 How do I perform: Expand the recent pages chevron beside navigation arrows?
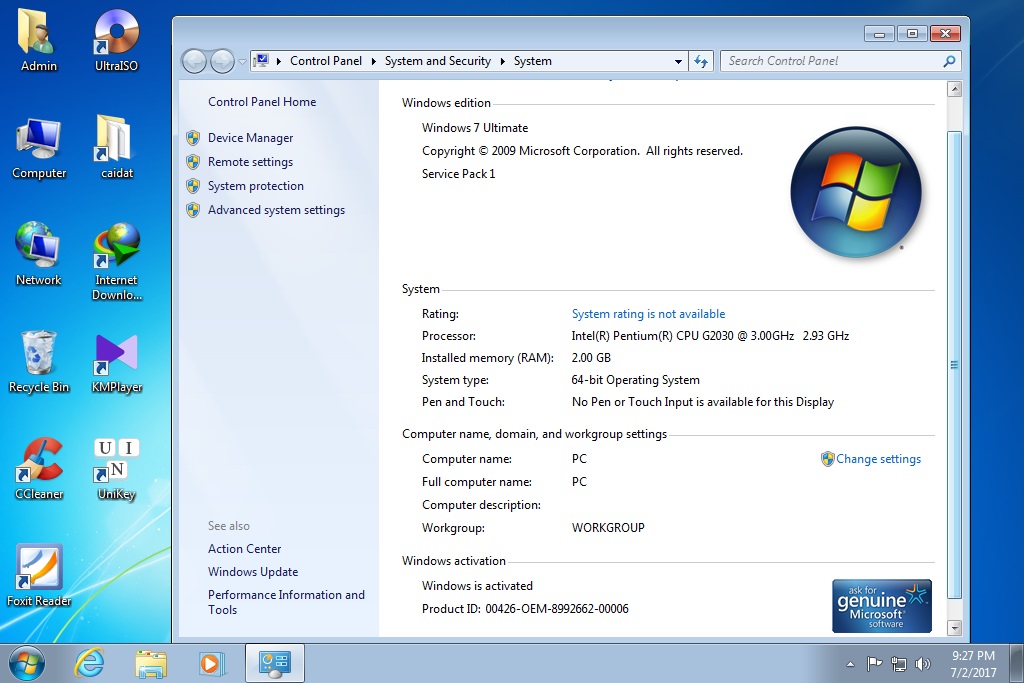pos(240,61)
